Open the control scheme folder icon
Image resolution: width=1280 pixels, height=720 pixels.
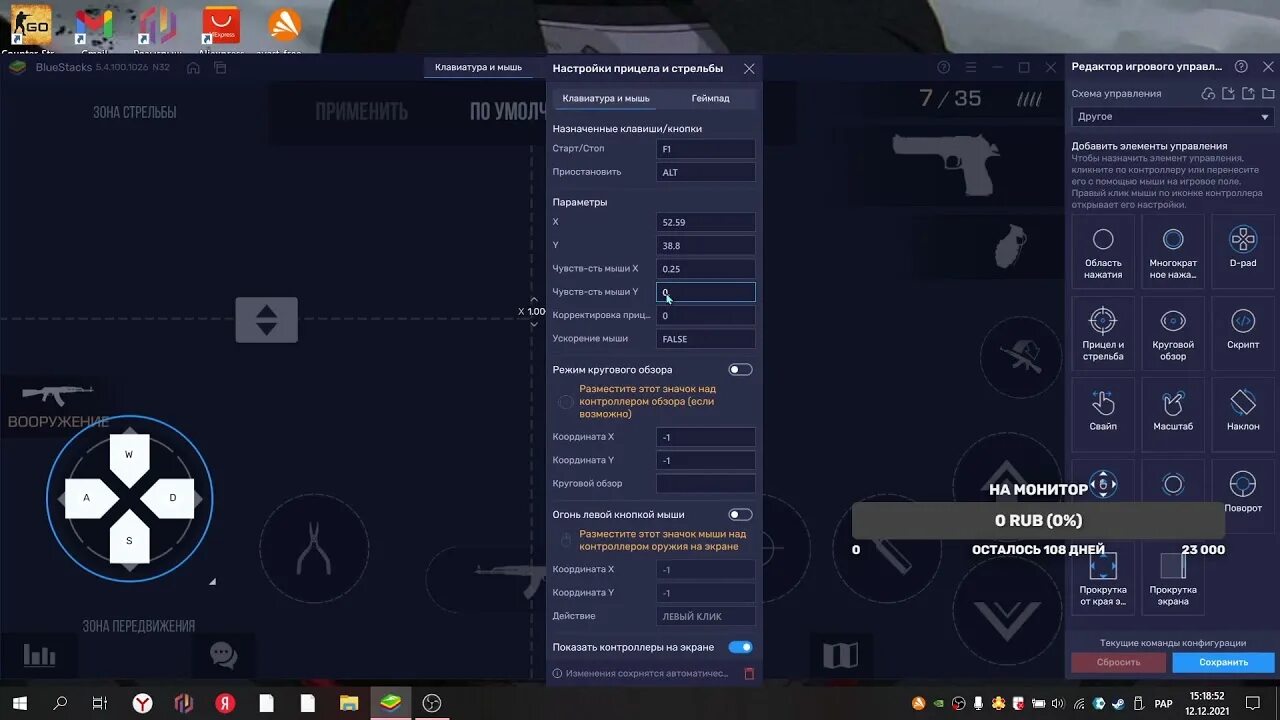coord(1267,93)
